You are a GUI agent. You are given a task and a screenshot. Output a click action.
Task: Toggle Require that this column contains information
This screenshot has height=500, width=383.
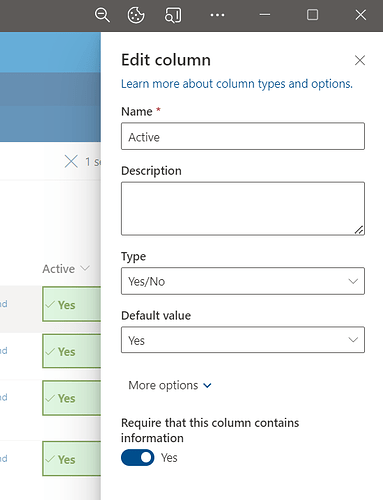(138, 458)
